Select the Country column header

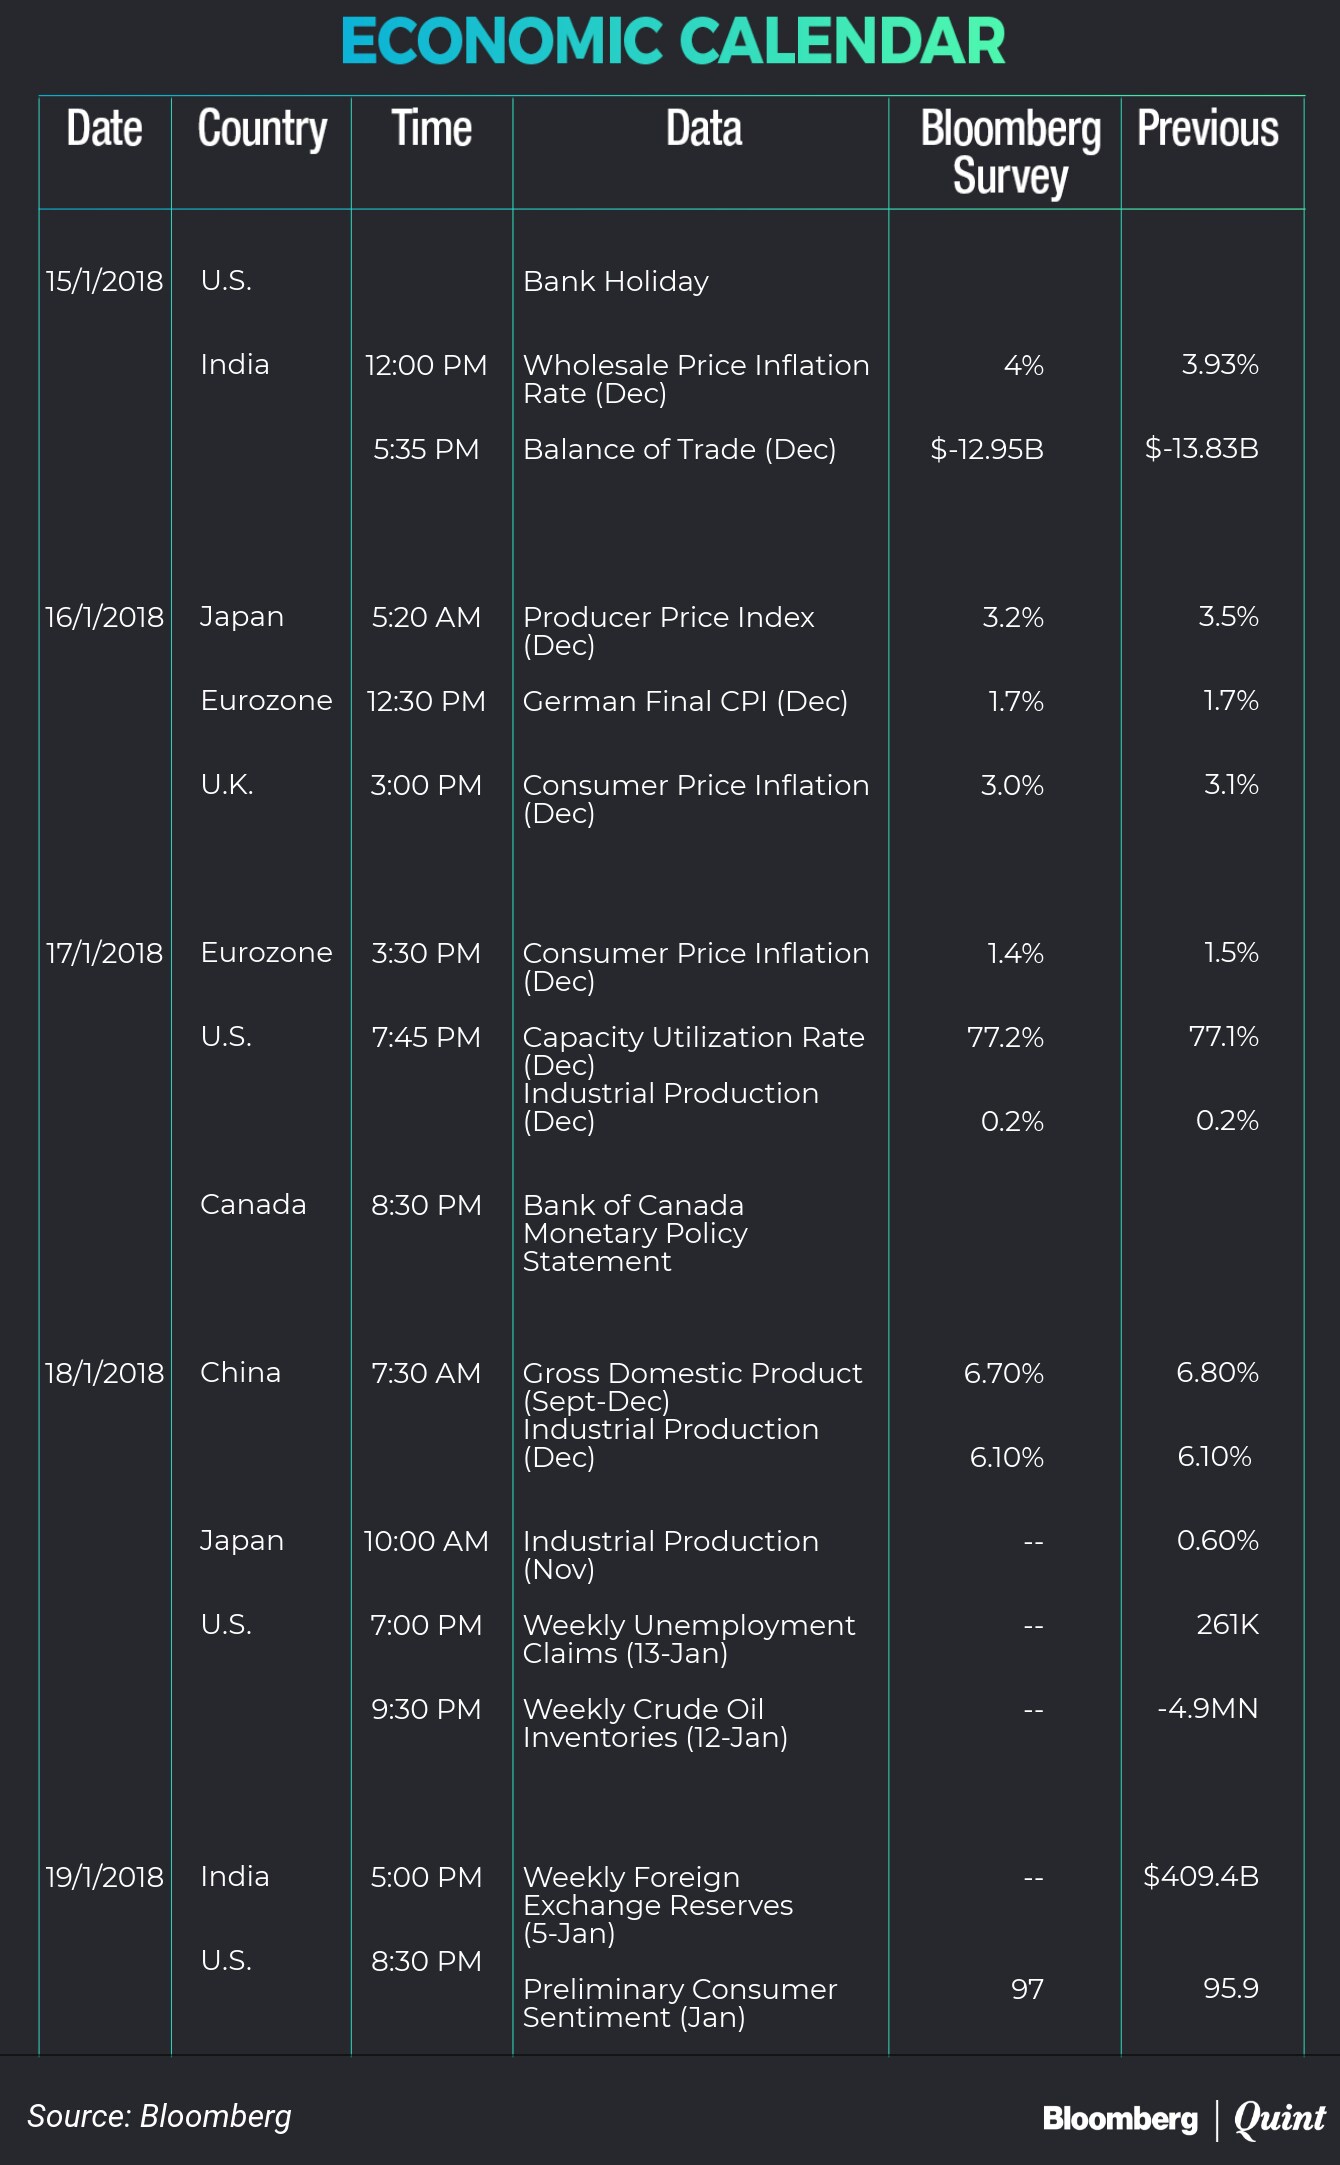coord(262,129)
